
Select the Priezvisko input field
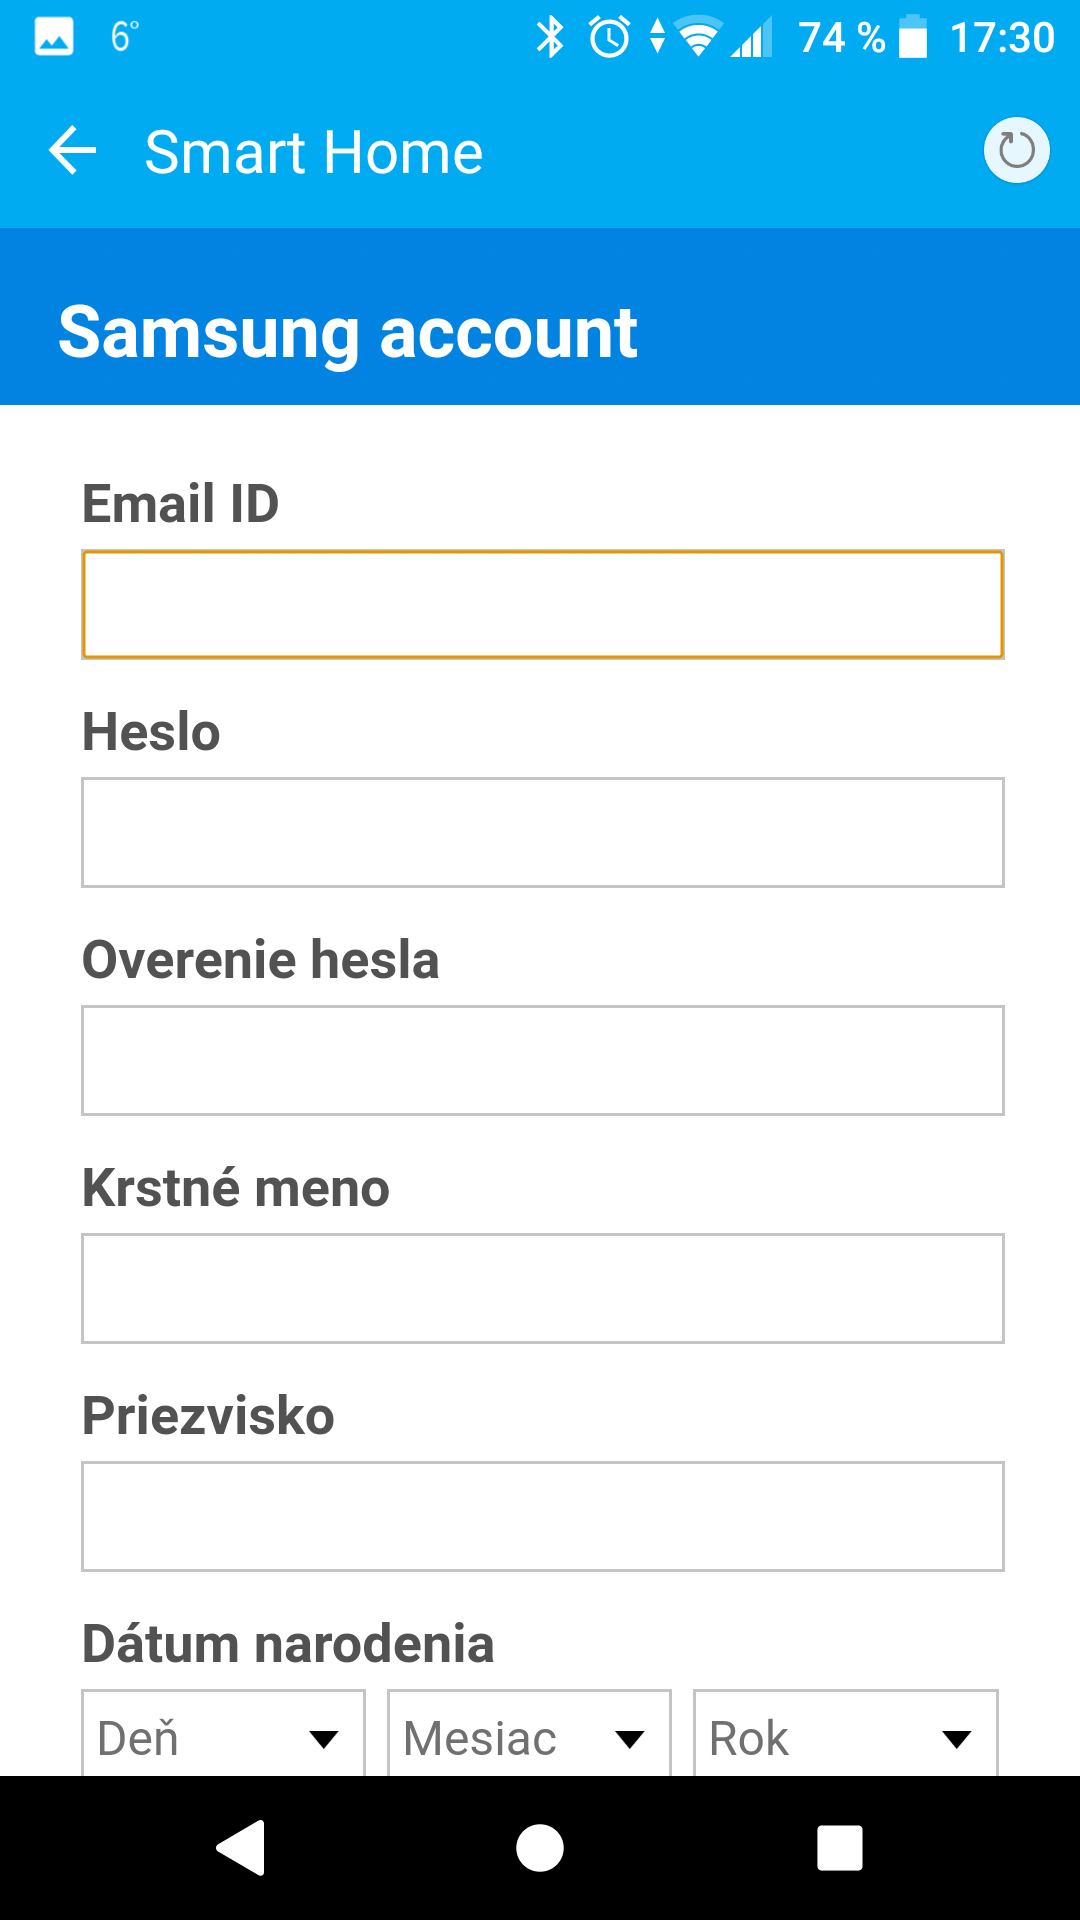543,1516
